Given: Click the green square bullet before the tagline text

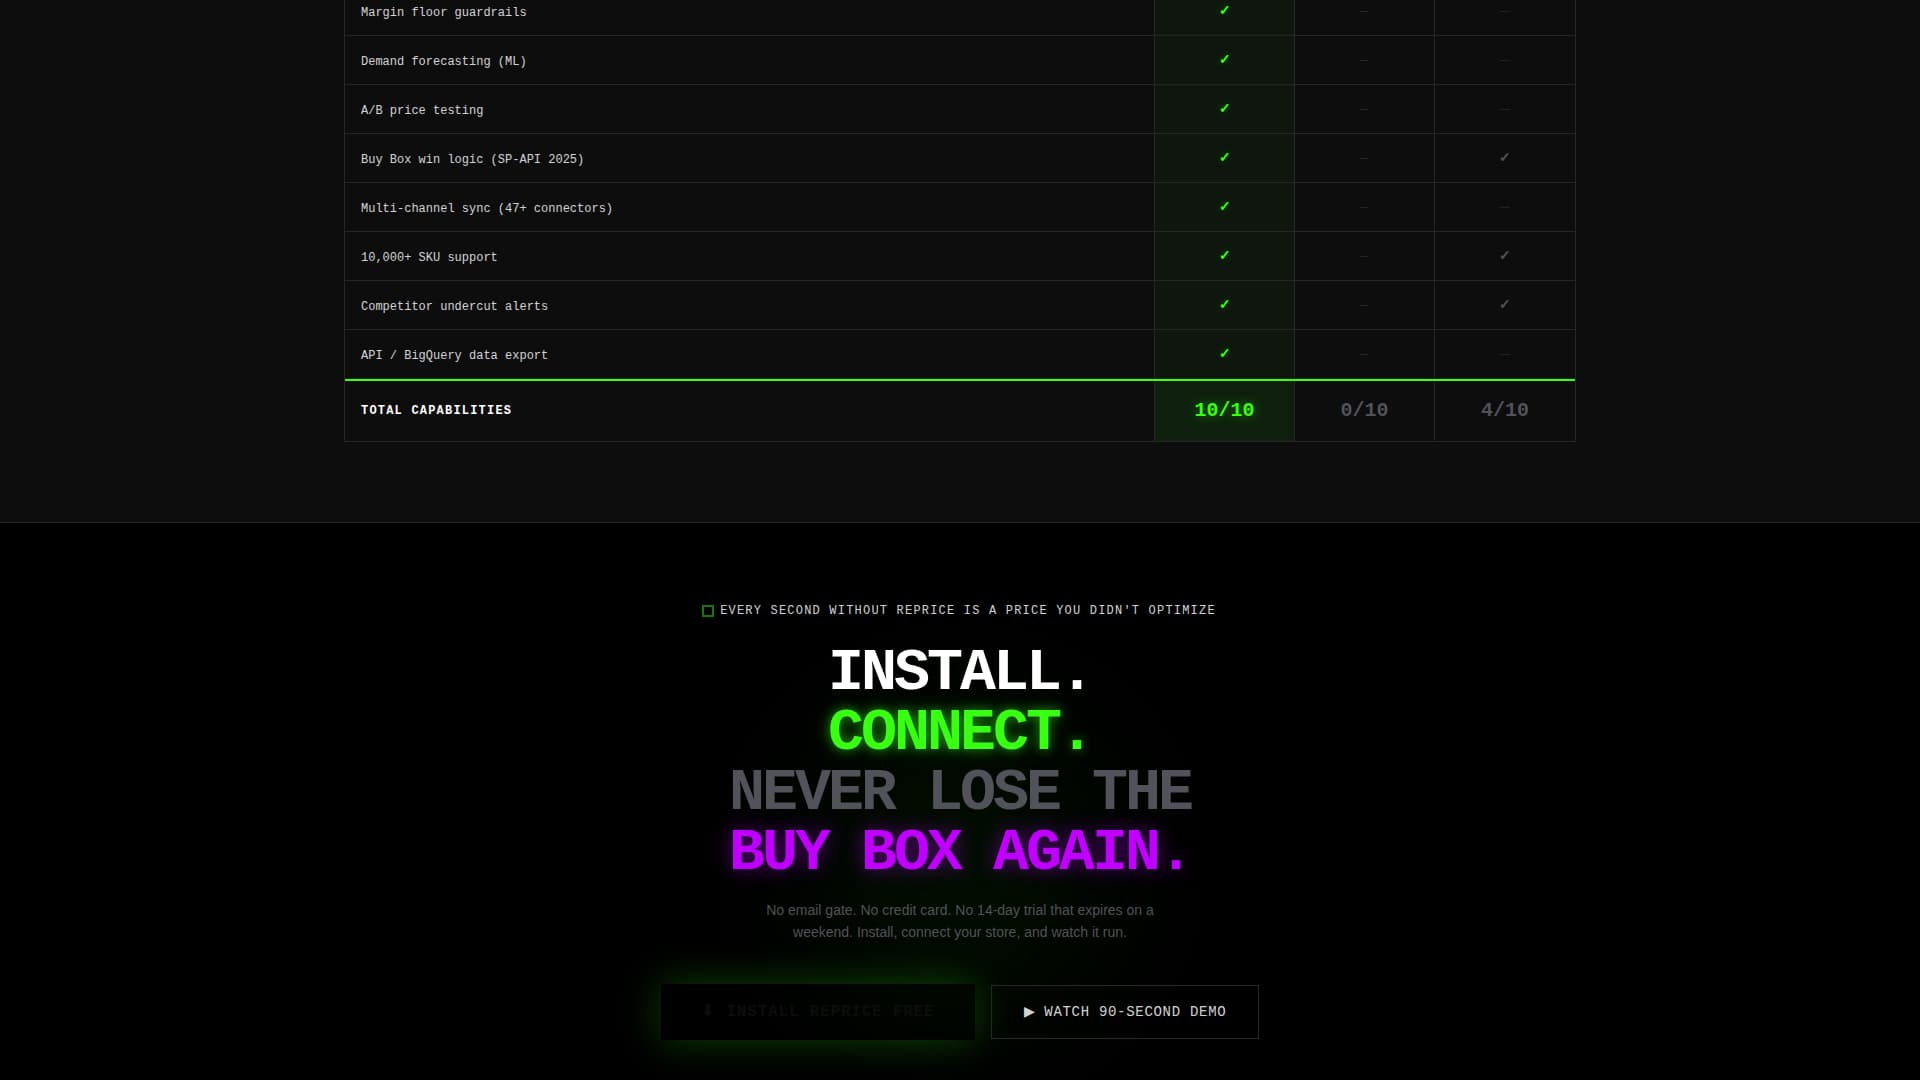Looking at the screenshot, I should point(707,610).
